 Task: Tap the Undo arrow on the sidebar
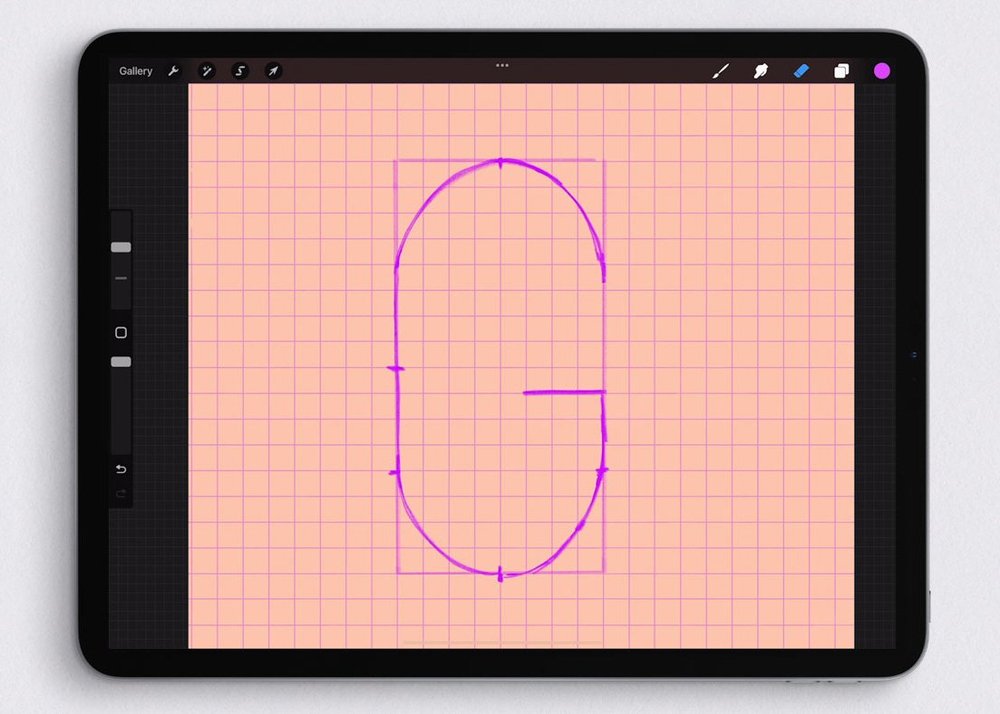click(120, 469)
